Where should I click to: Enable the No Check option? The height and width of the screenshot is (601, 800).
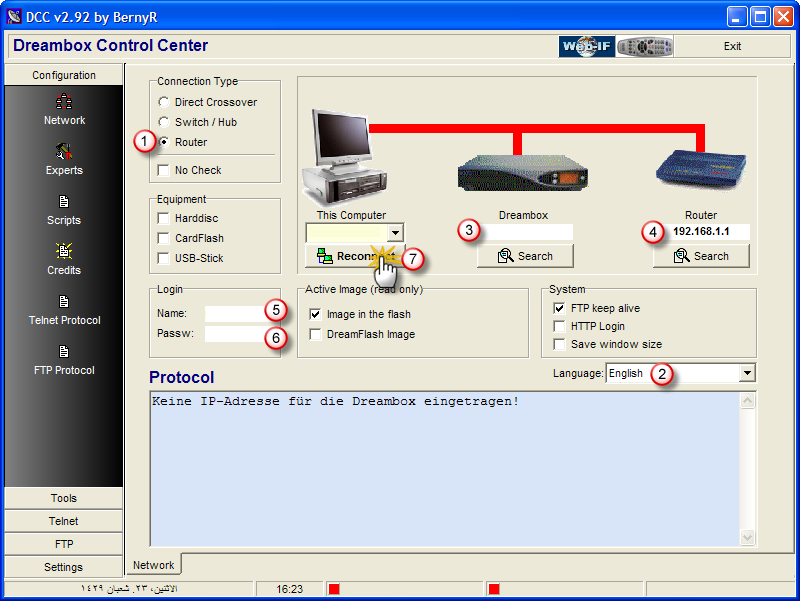(164, 170)
